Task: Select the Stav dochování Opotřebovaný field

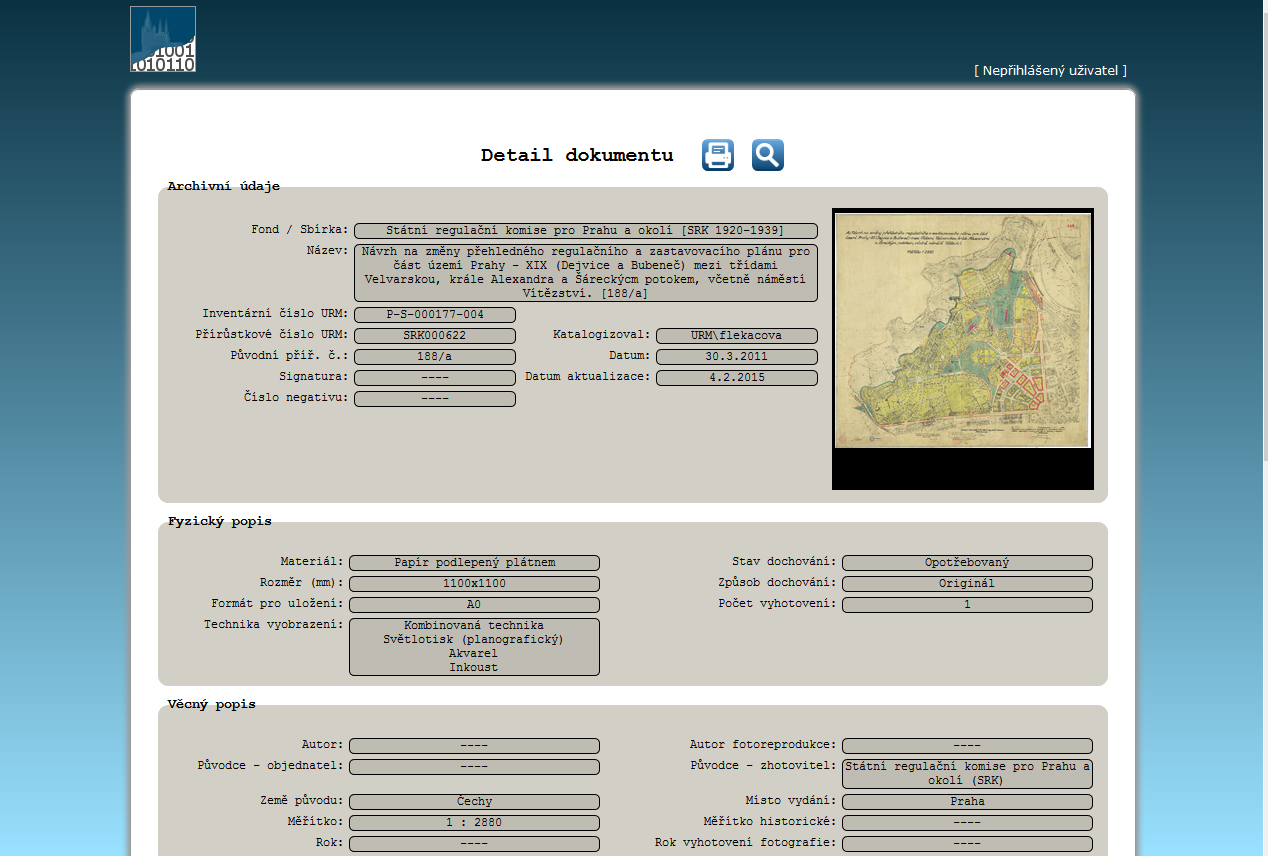Action: (967, 563)
